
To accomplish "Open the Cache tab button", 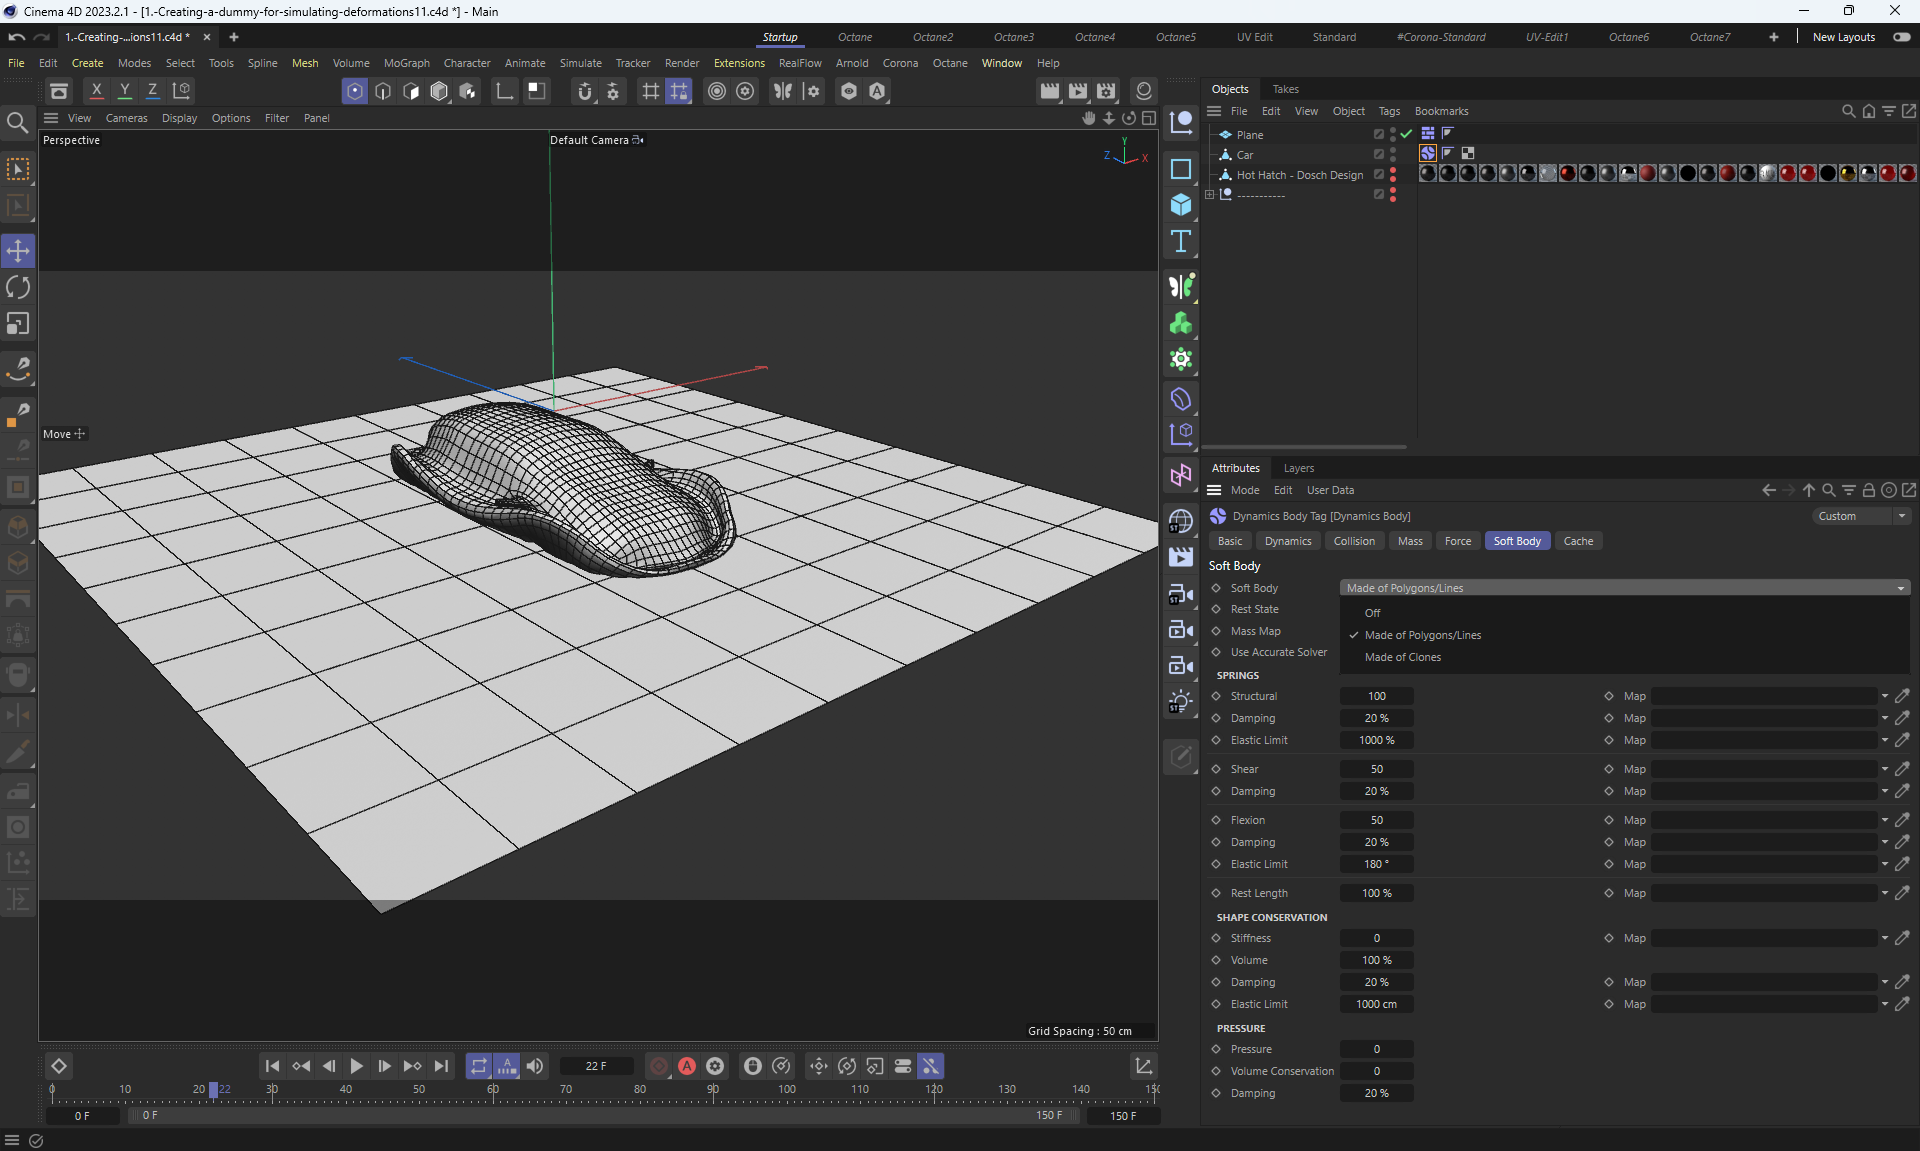I will click(x=1578, y=541).
